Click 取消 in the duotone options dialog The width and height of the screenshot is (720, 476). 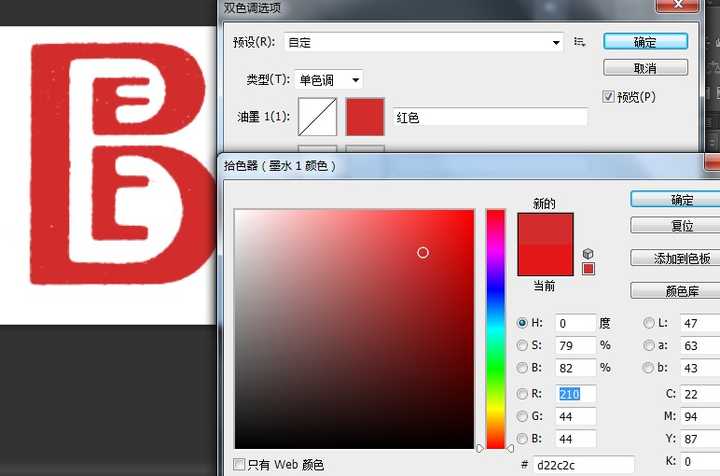[645, 68]
